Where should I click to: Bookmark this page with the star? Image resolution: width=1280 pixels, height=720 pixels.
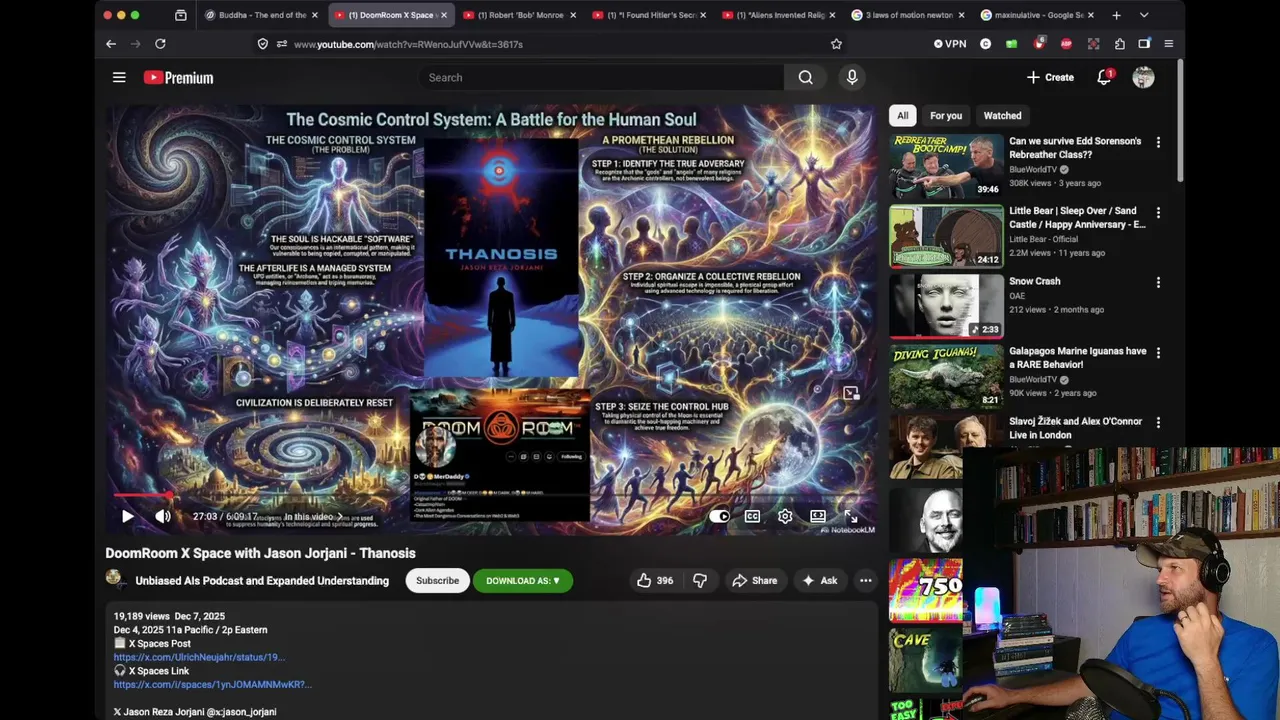(x=836, y=44)
